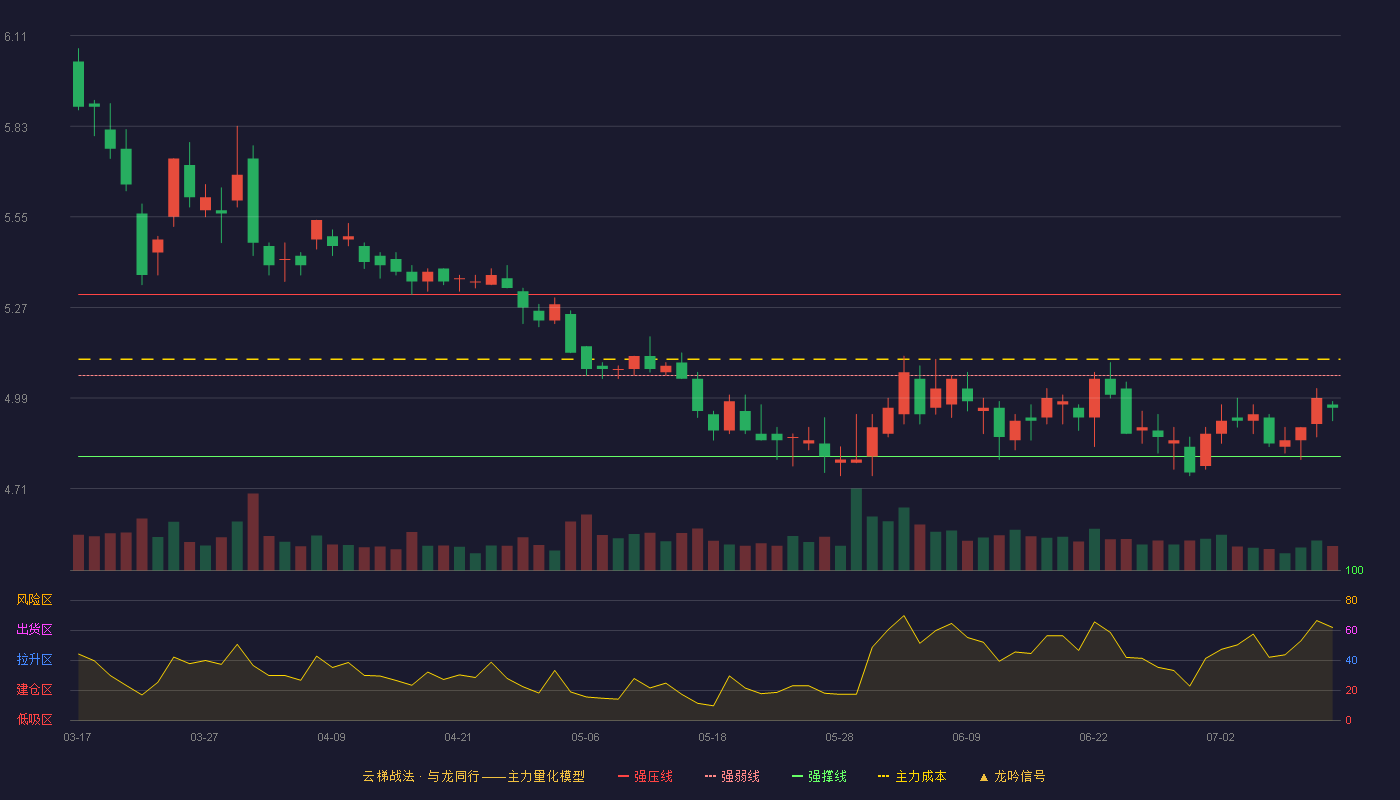
Task: Click the 05-28 date label
Action: point(839,737)
